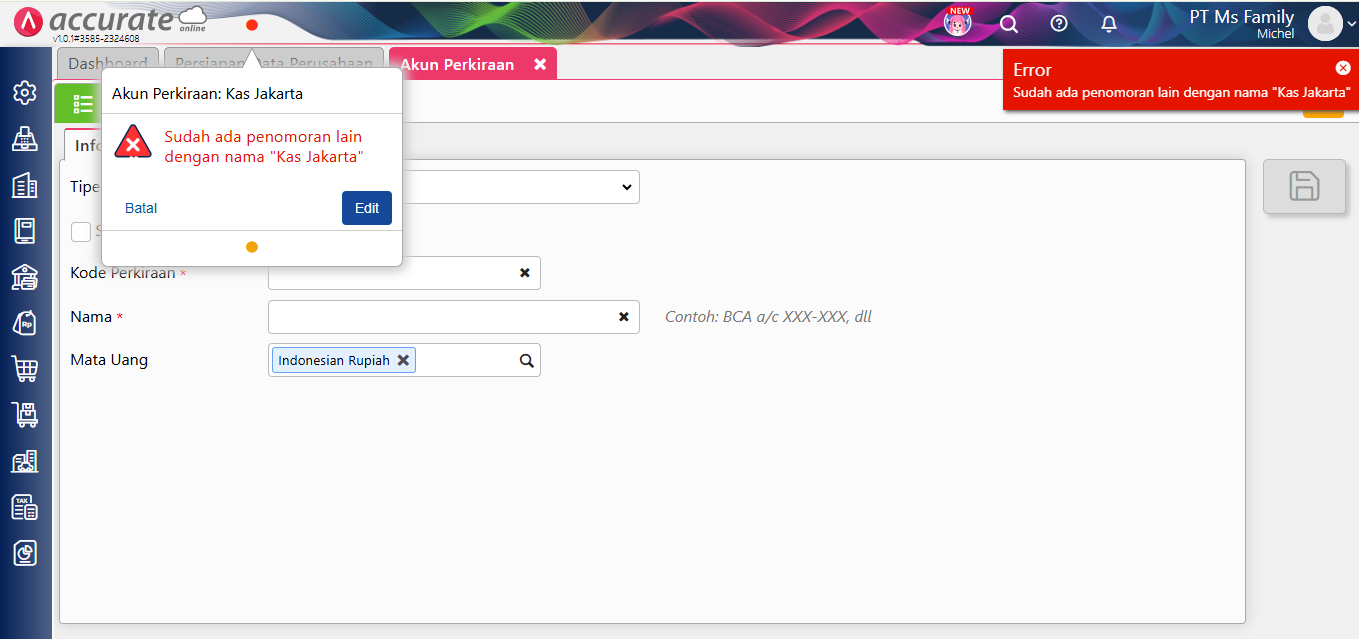Screen dimensions: 1359x639
Task: Expand the Tipe dropdown arrow
Action: [x=626, y=187]
